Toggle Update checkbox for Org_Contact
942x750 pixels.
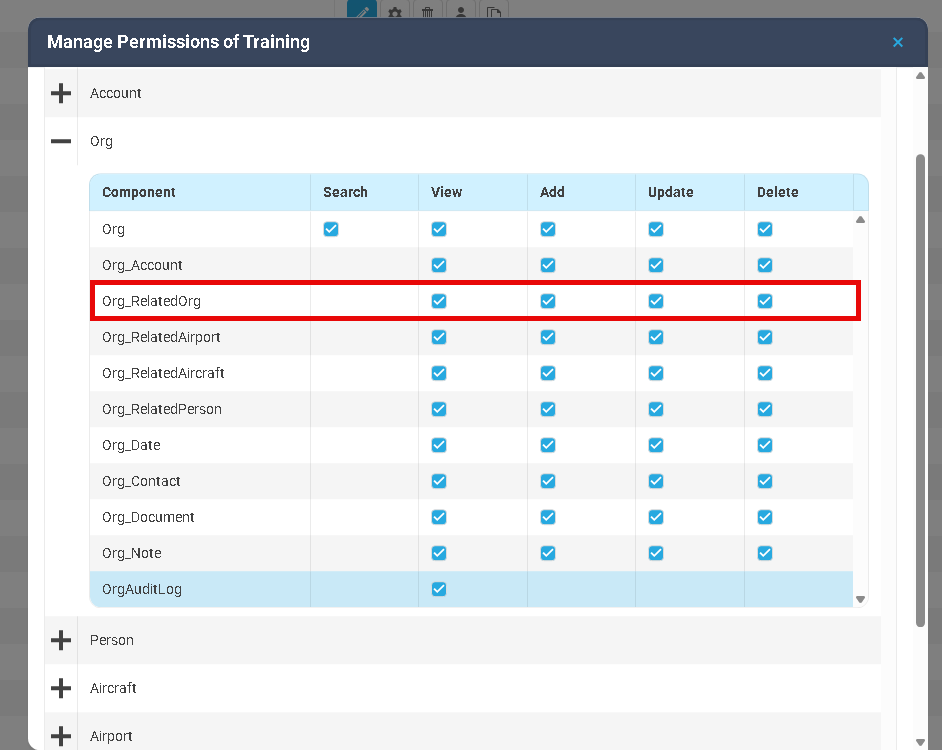tap(656, 481)
